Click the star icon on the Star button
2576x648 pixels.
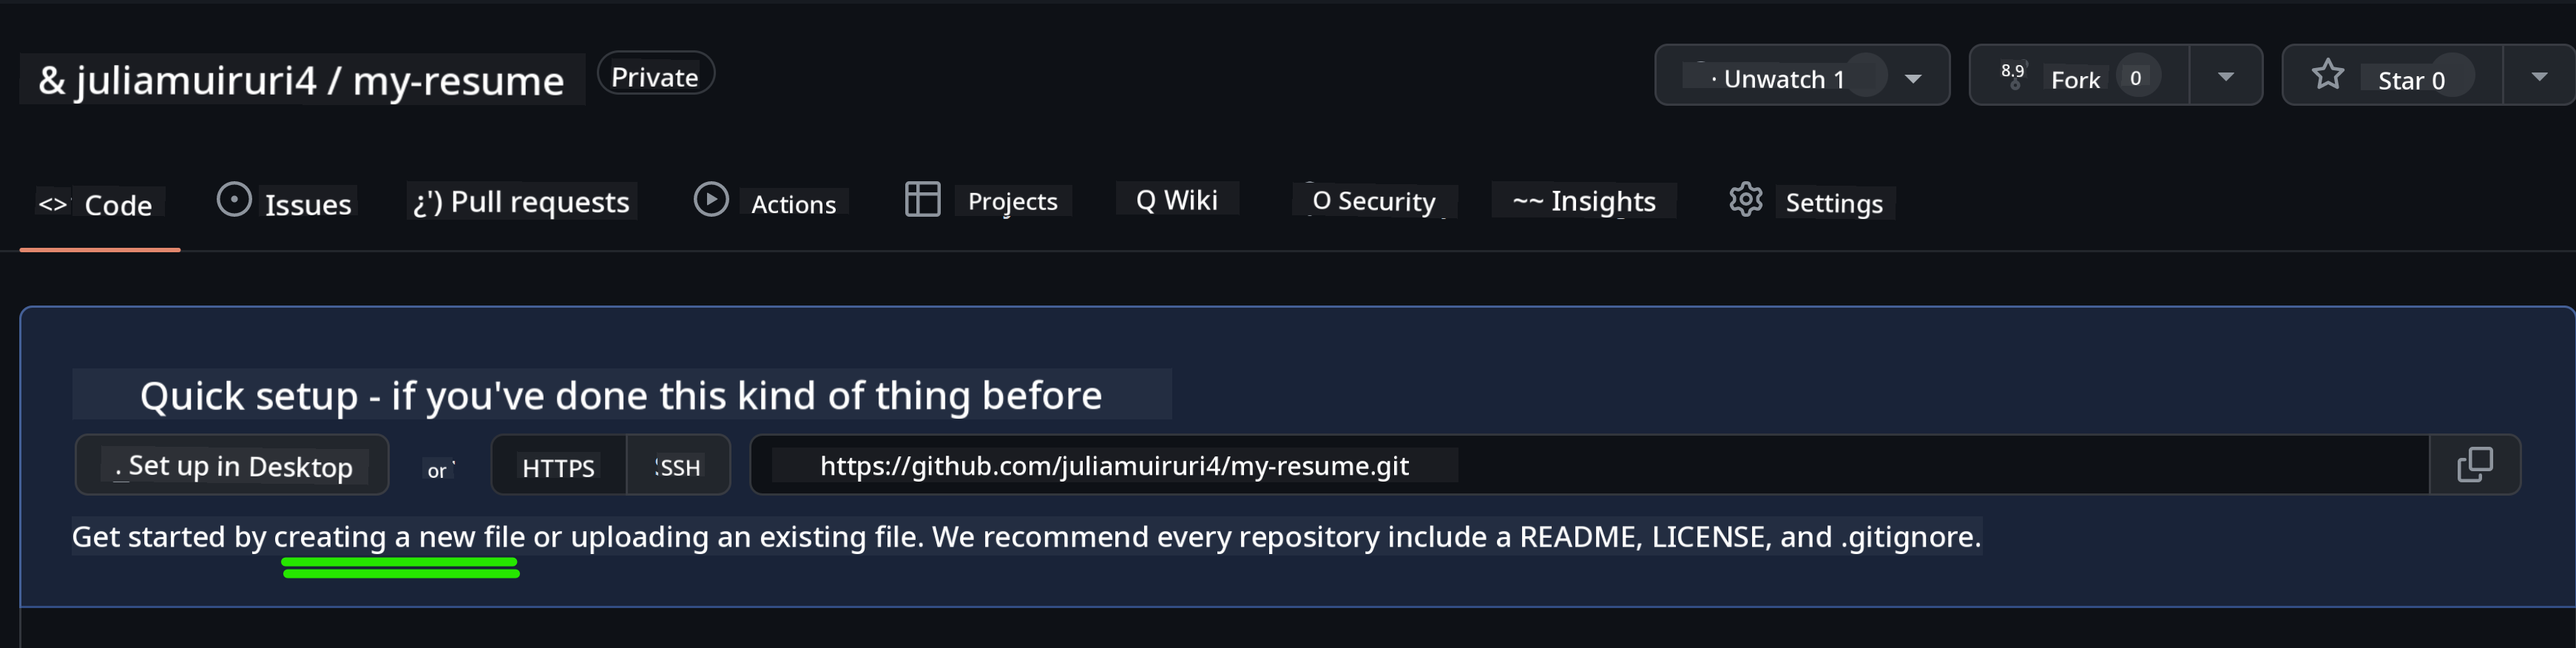pyautogui.click(x=2328, y=75)
